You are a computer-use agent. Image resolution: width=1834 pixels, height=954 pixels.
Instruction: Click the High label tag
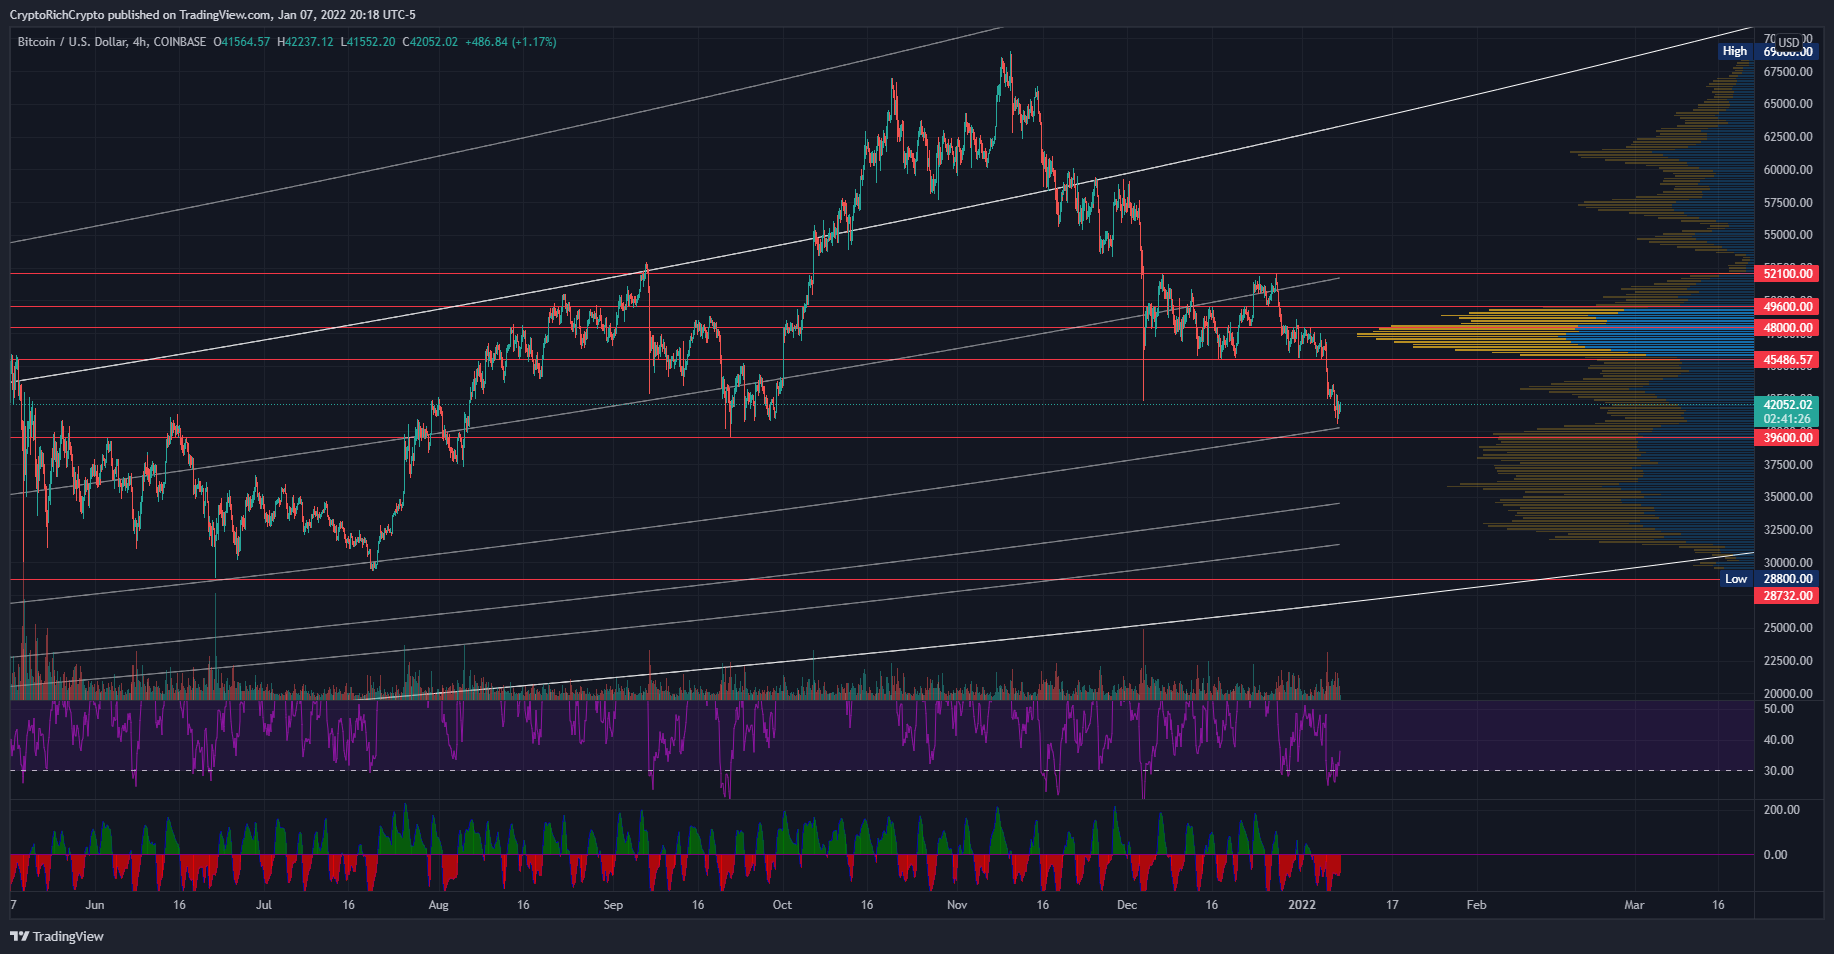1735,51
